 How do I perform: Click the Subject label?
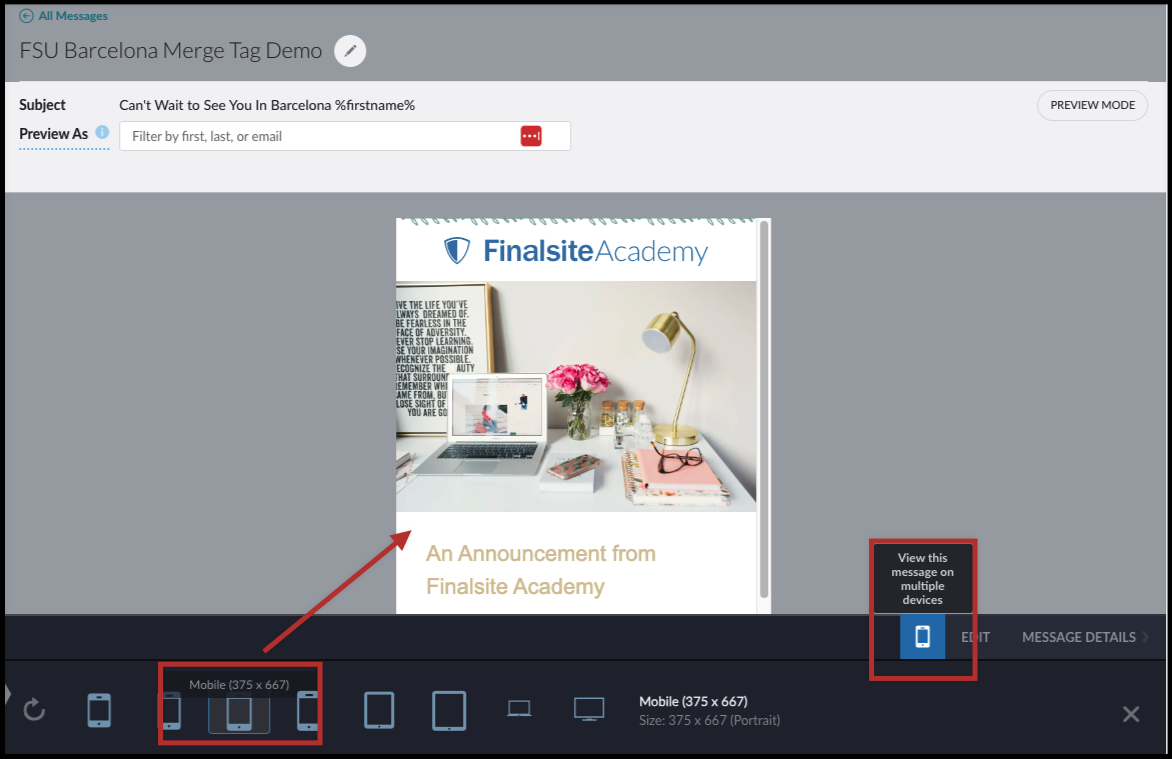(x=43, y=105)
